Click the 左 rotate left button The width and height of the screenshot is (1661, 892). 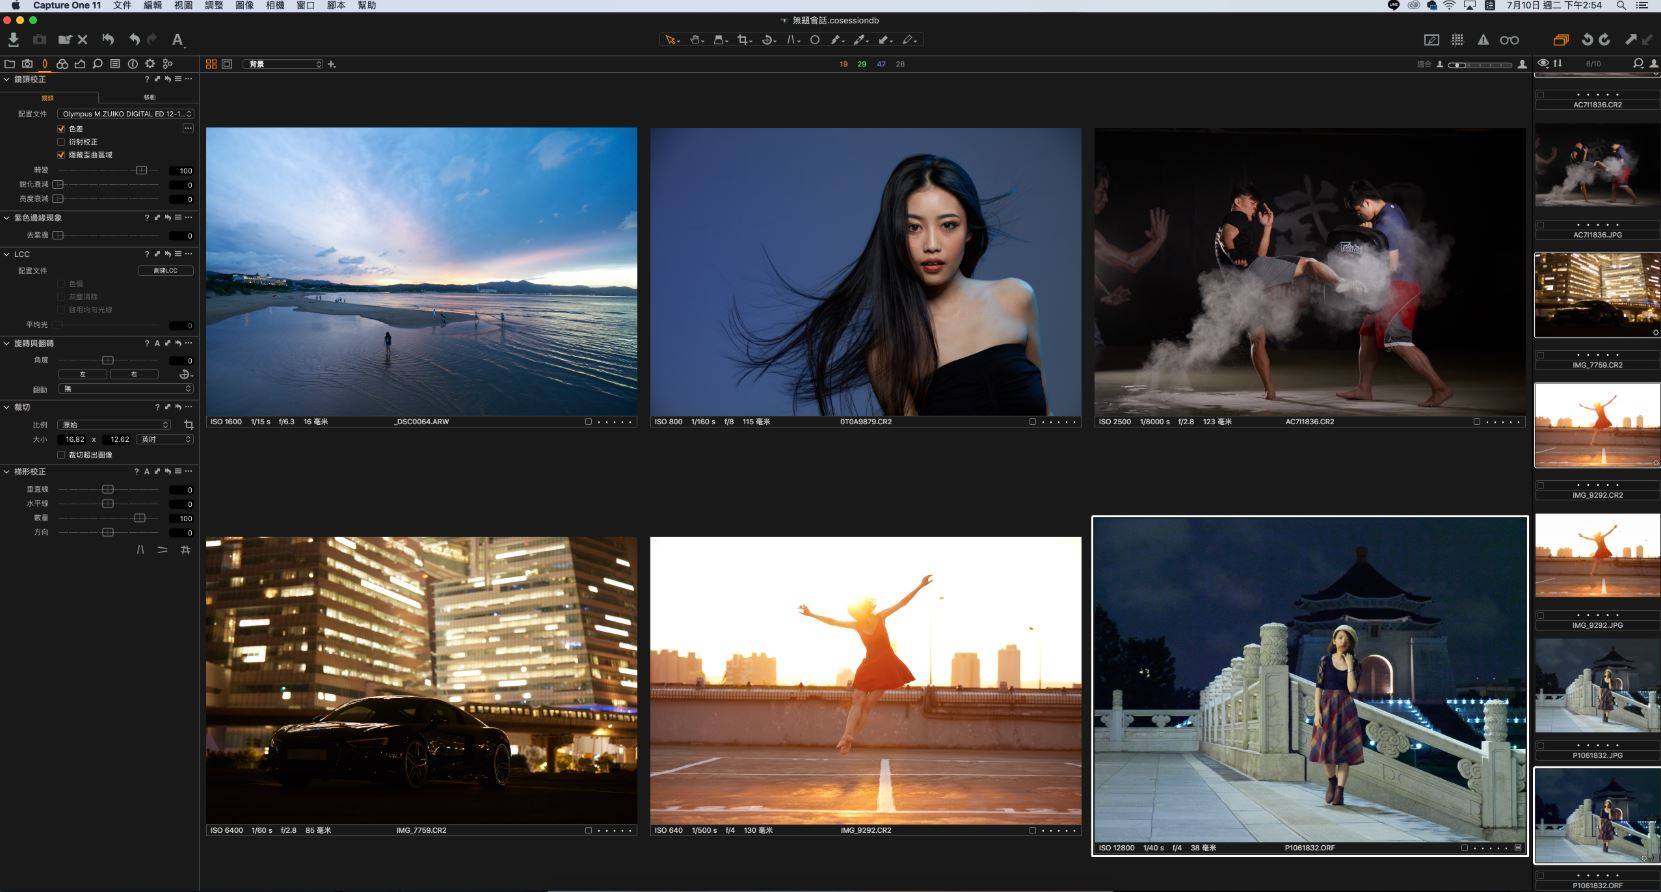pos(83,374)
